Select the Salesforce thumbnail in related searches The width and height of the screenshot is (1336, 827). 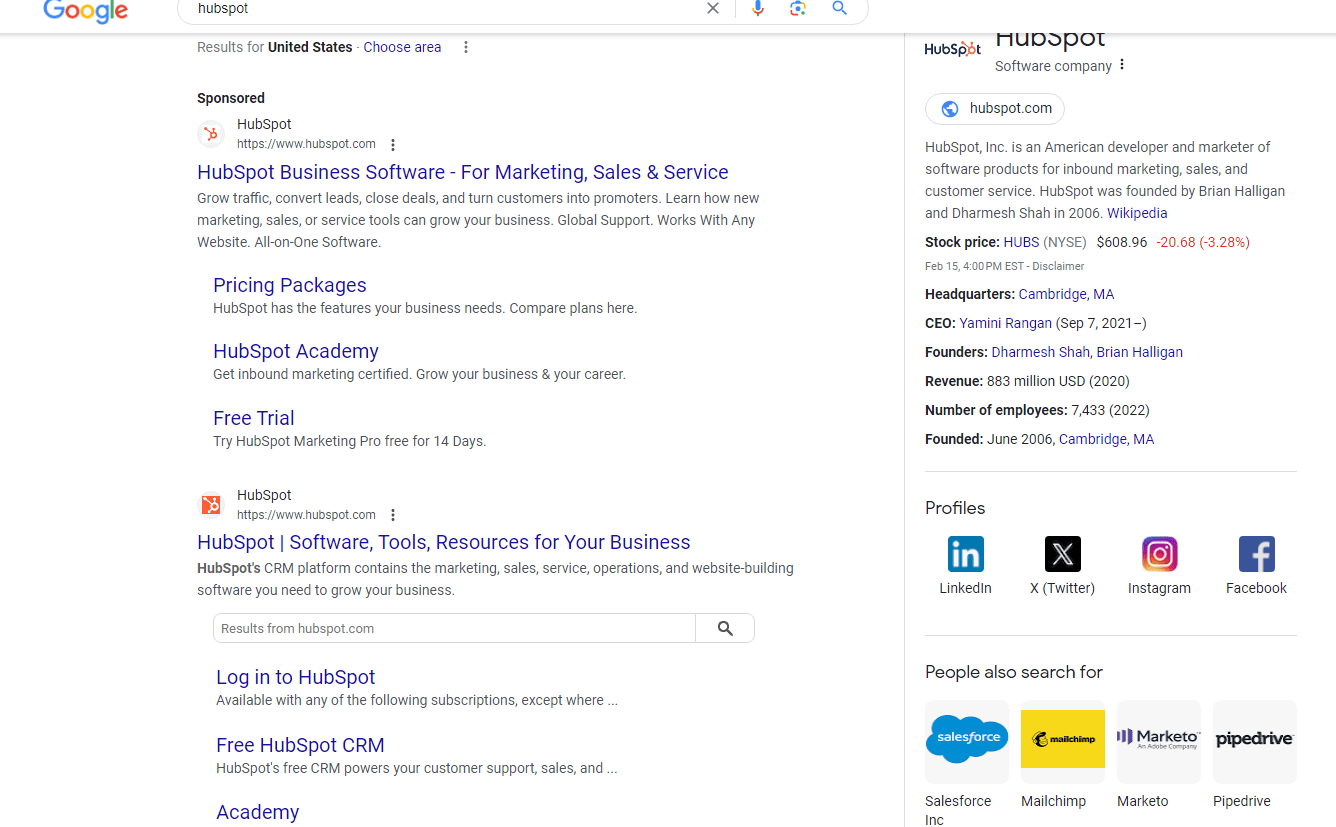[x=966, y=741]
